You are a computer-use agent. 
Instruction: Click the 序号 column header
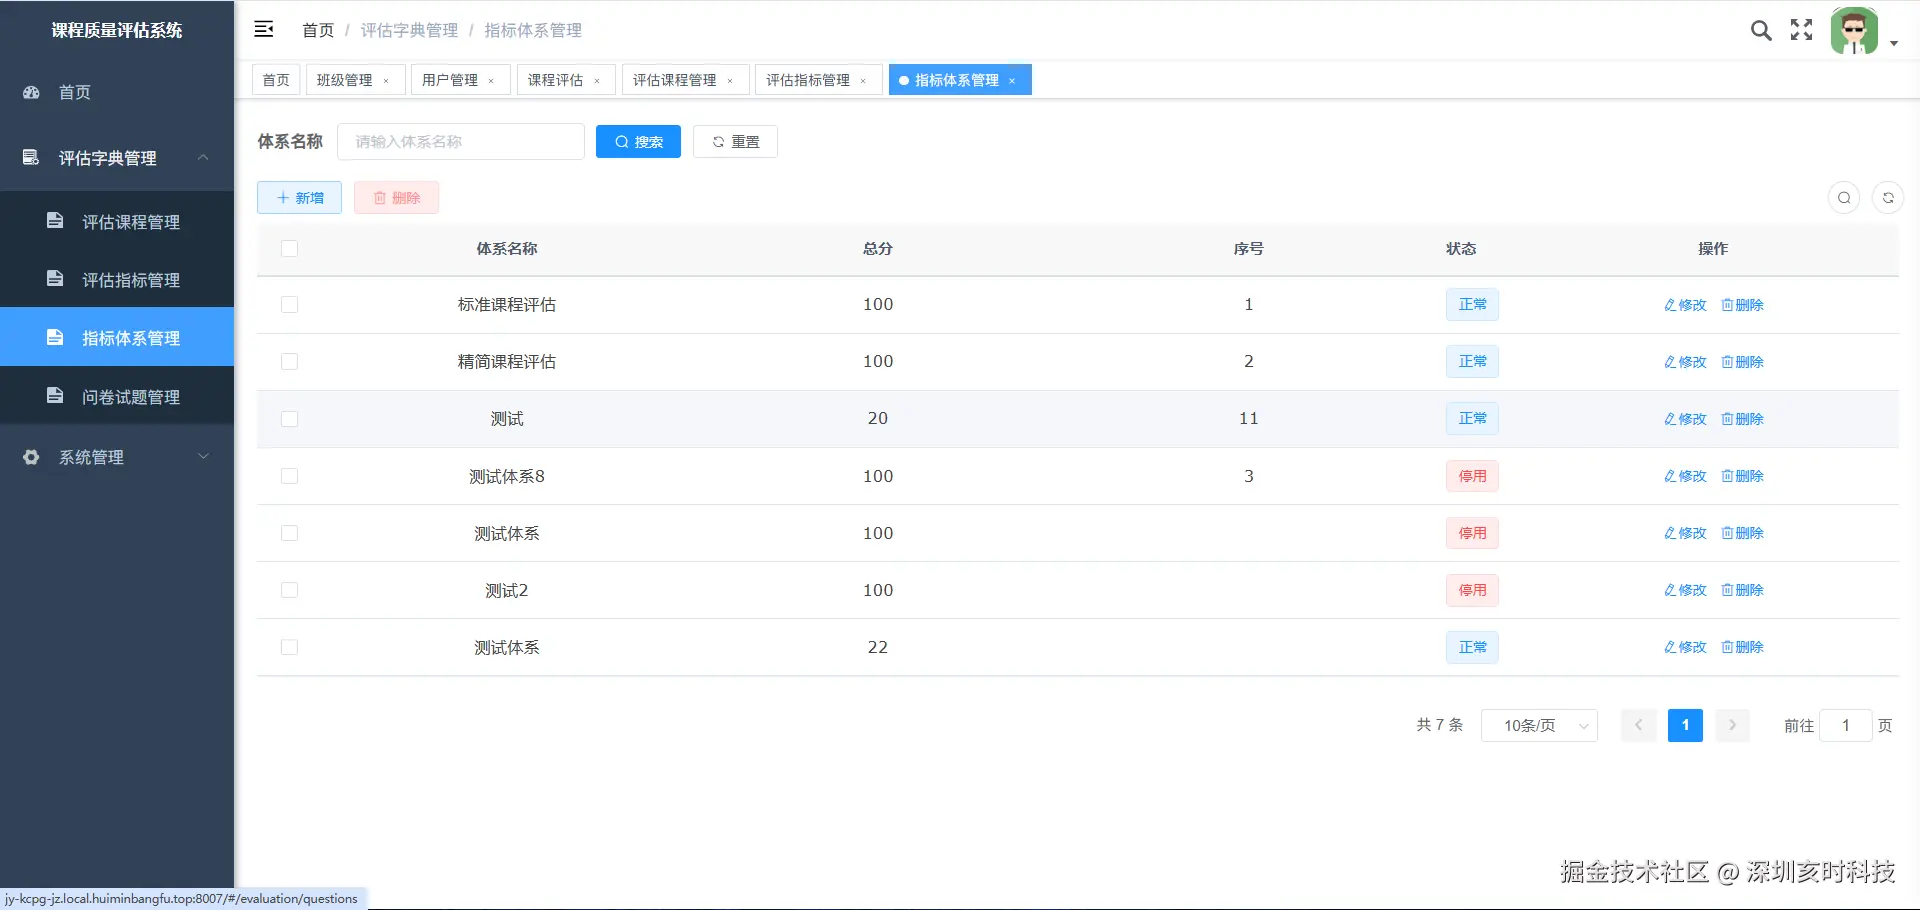[x=1248, y=249]
